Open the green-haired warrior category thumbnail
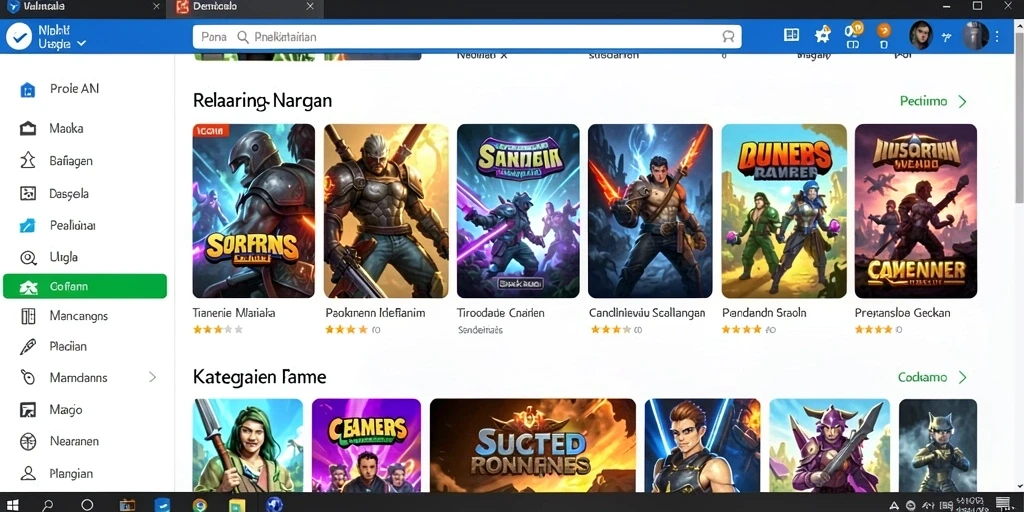This screenshot has height=512, width=1024. (x=248, y=445)
